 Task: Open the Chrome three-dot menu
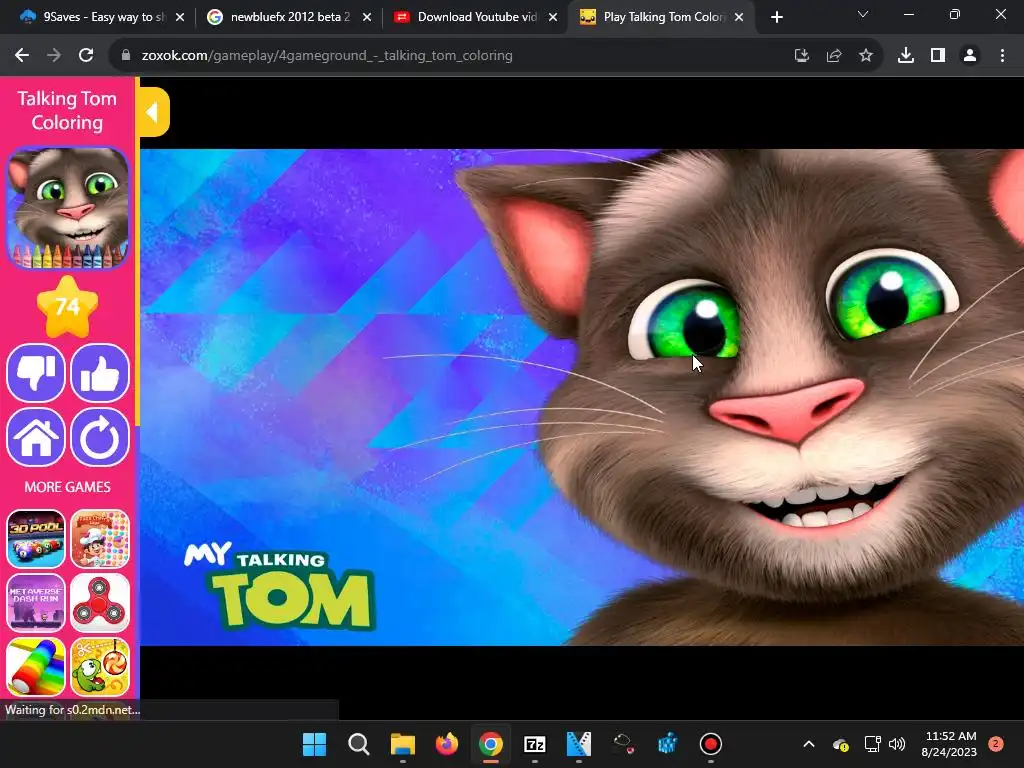point(1002,56)
